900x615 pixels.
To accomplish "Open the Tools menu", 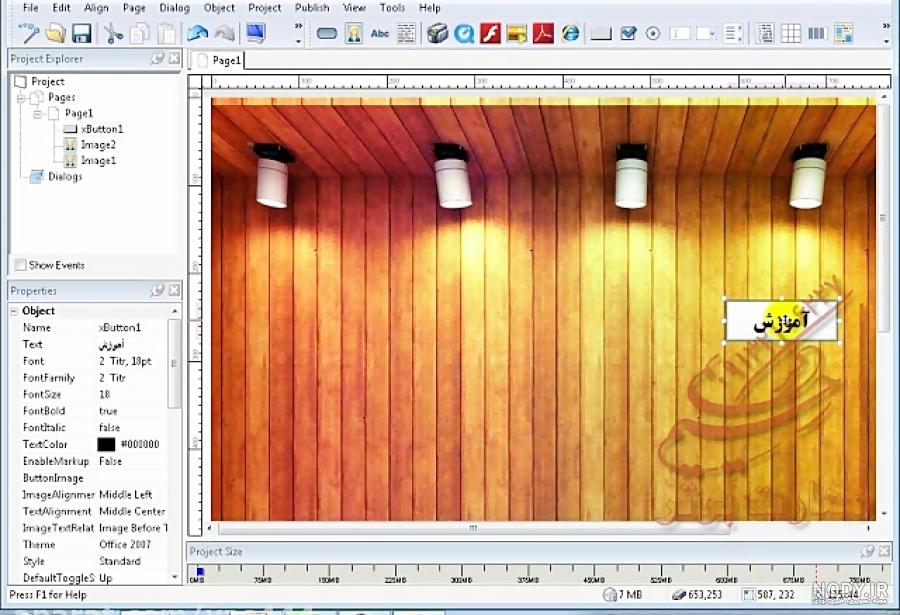I will click(x=392, y=8).
